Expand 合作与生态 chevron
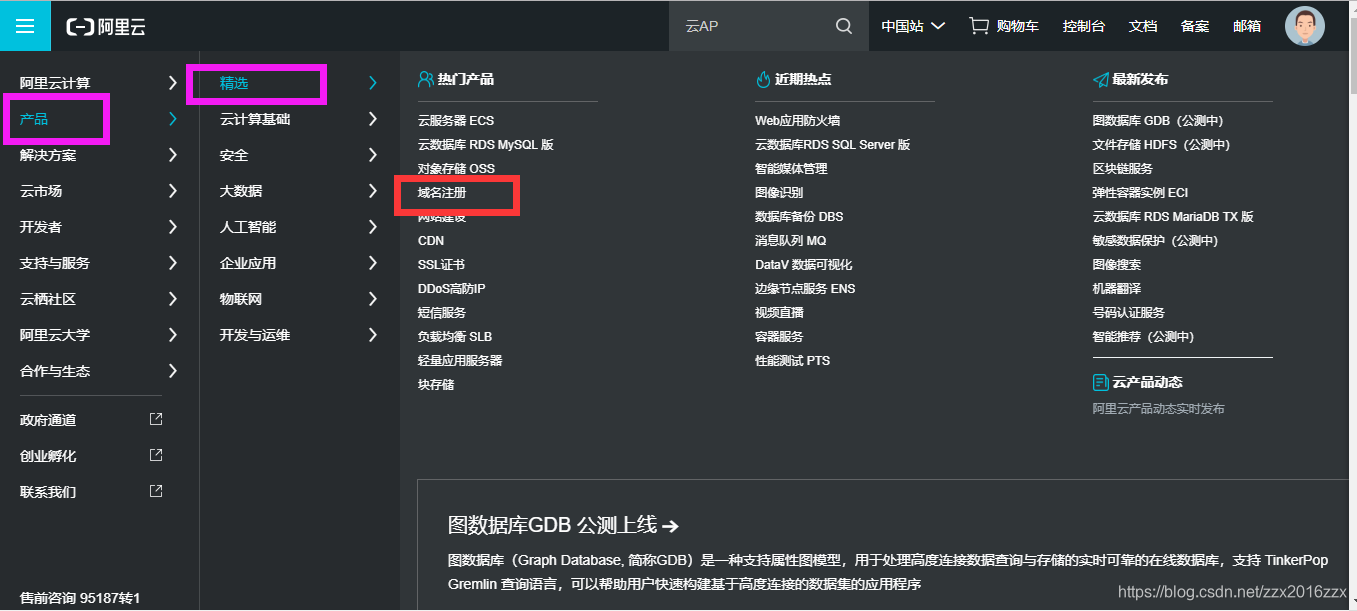Screen dimensions: 1357x611 click(x=173, y=371)
